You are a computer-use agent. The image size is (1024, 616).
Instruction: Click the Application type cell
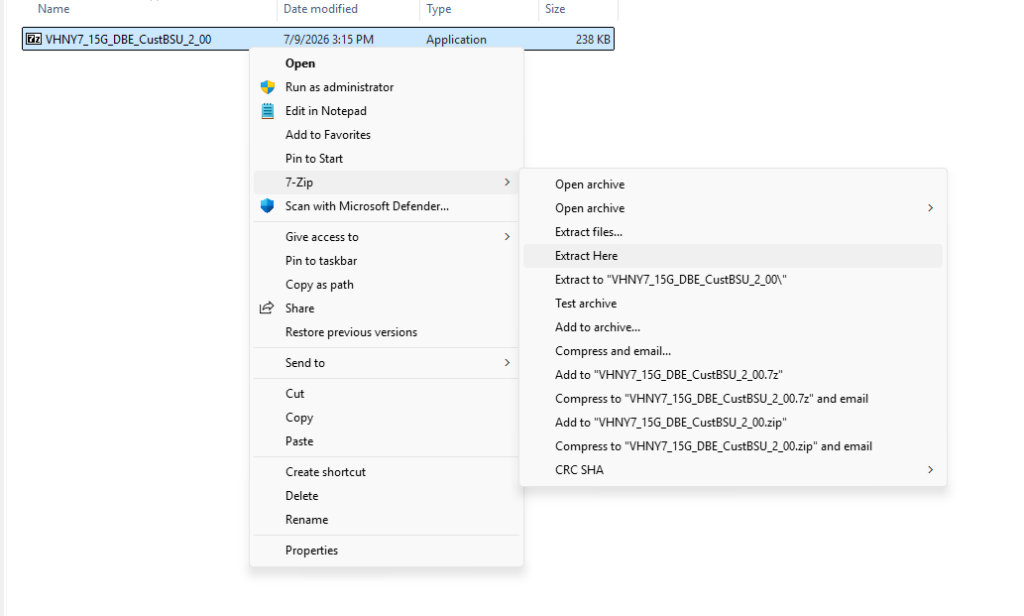pyautogui.click(x=456, y=39)
